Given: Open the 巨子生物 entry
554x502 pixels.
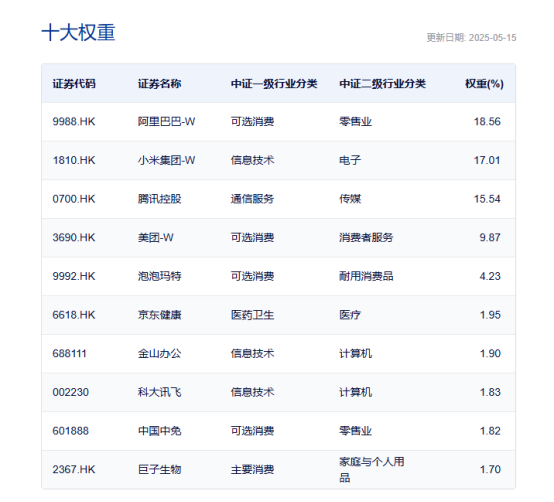Looking at the screenshot, I should 159,469.
